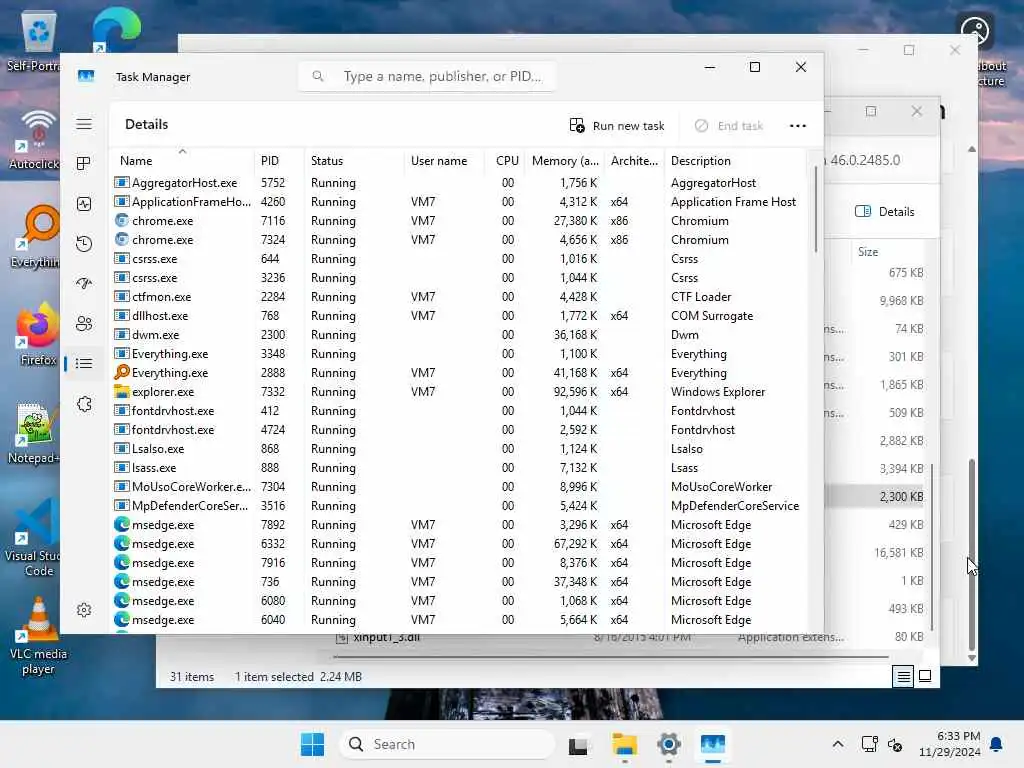Open the Startup apps page icon

84,283
